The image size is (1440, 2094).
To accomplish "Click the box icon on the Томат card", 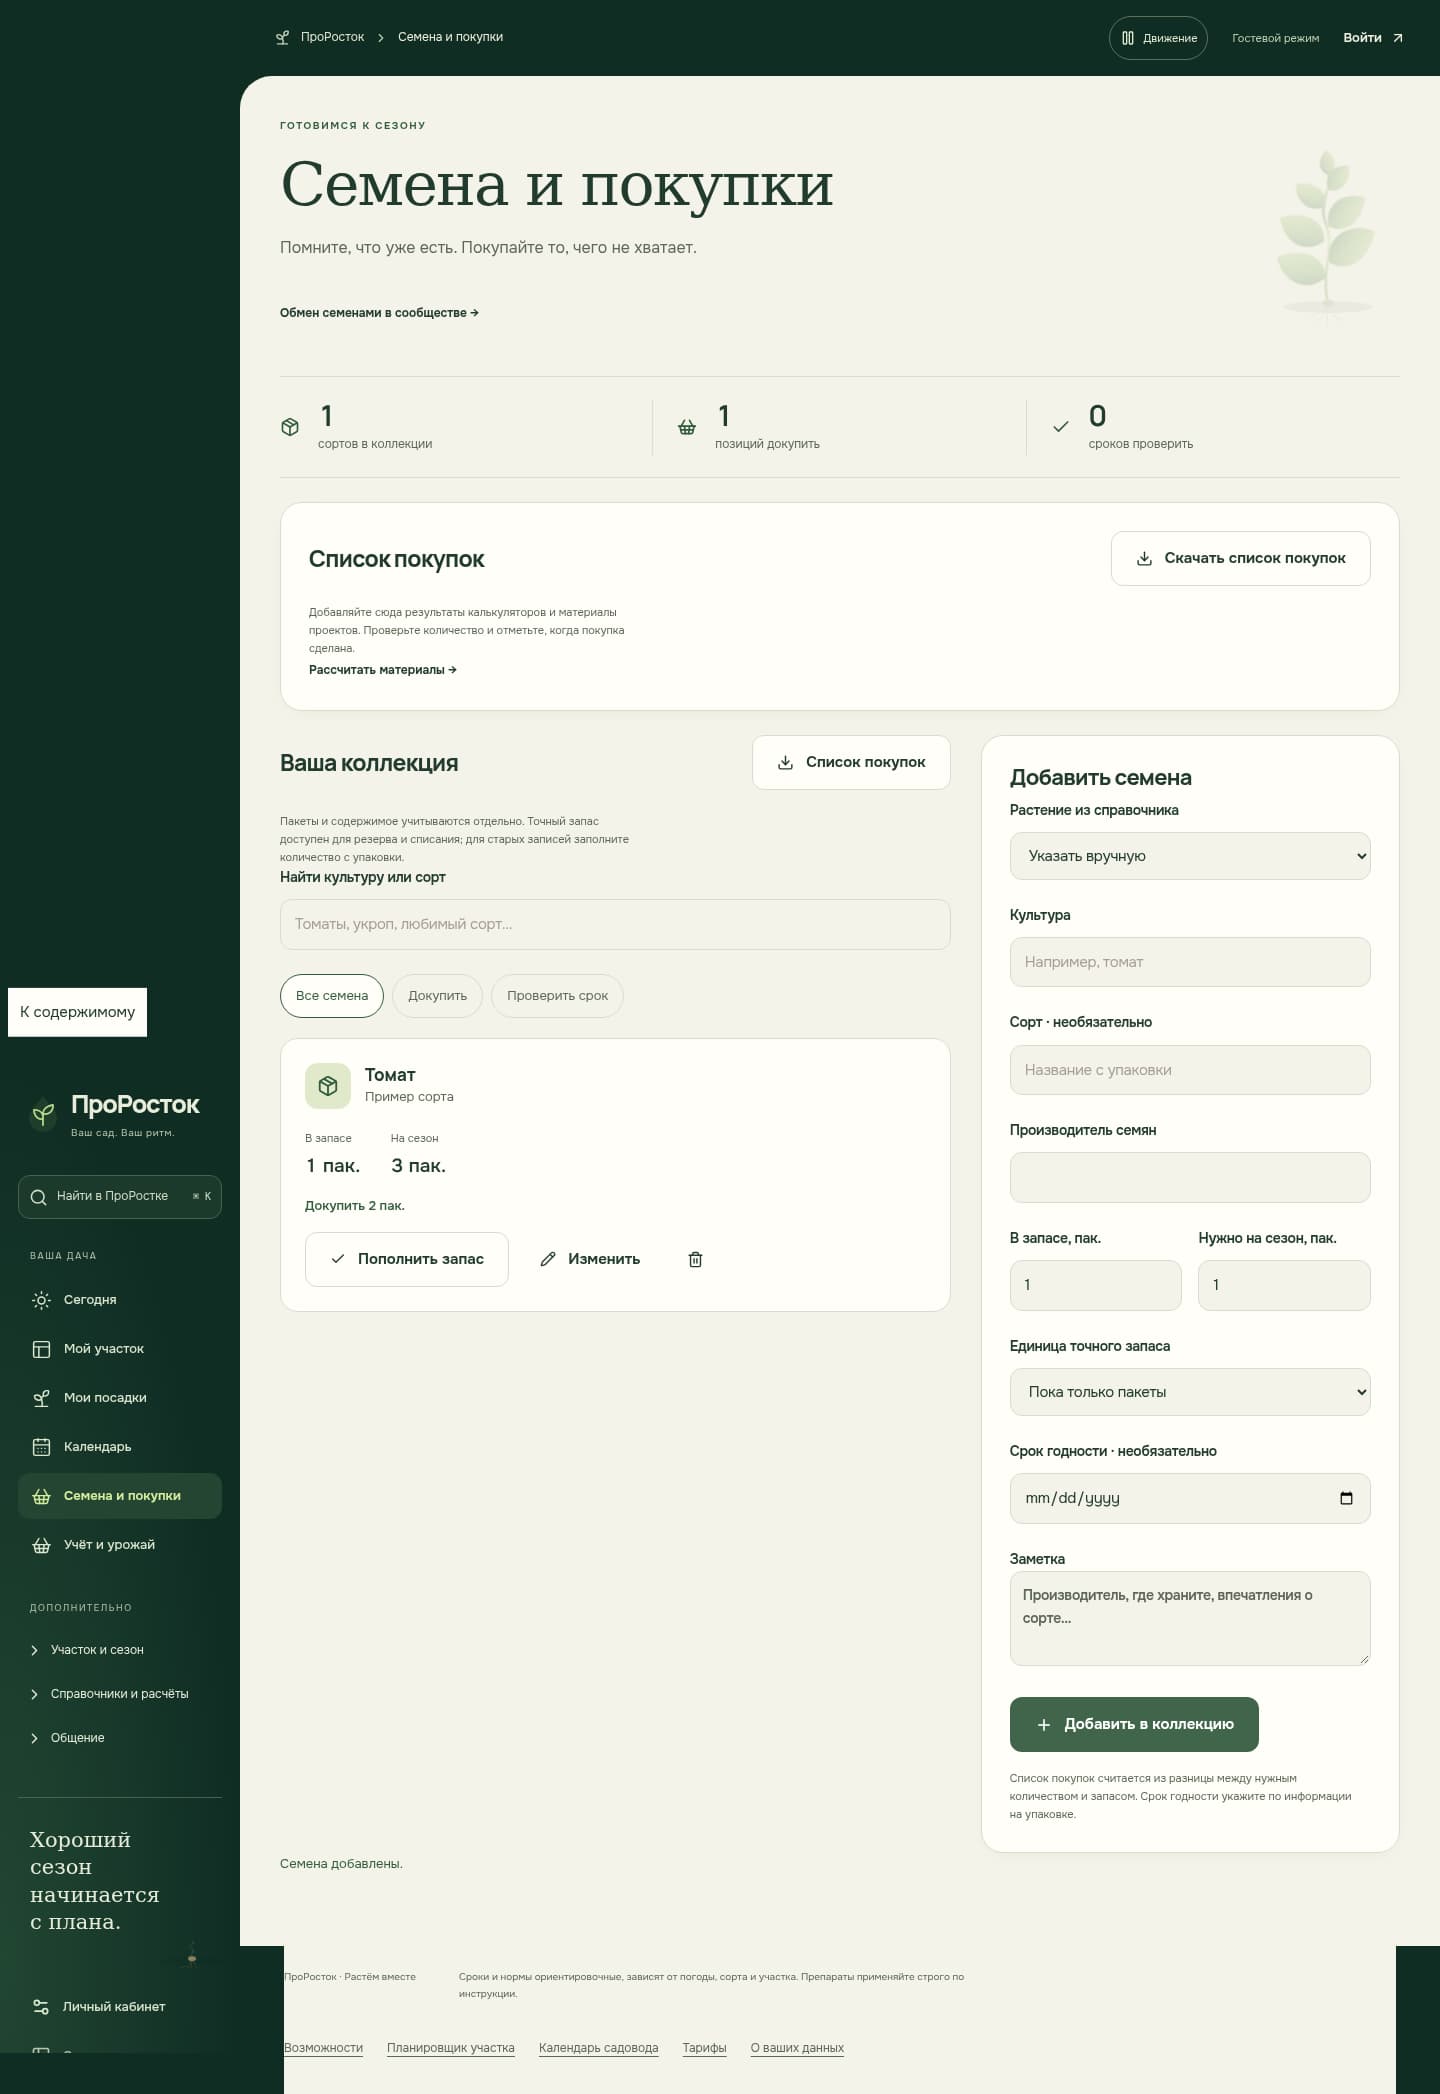I will point(328,1086).
